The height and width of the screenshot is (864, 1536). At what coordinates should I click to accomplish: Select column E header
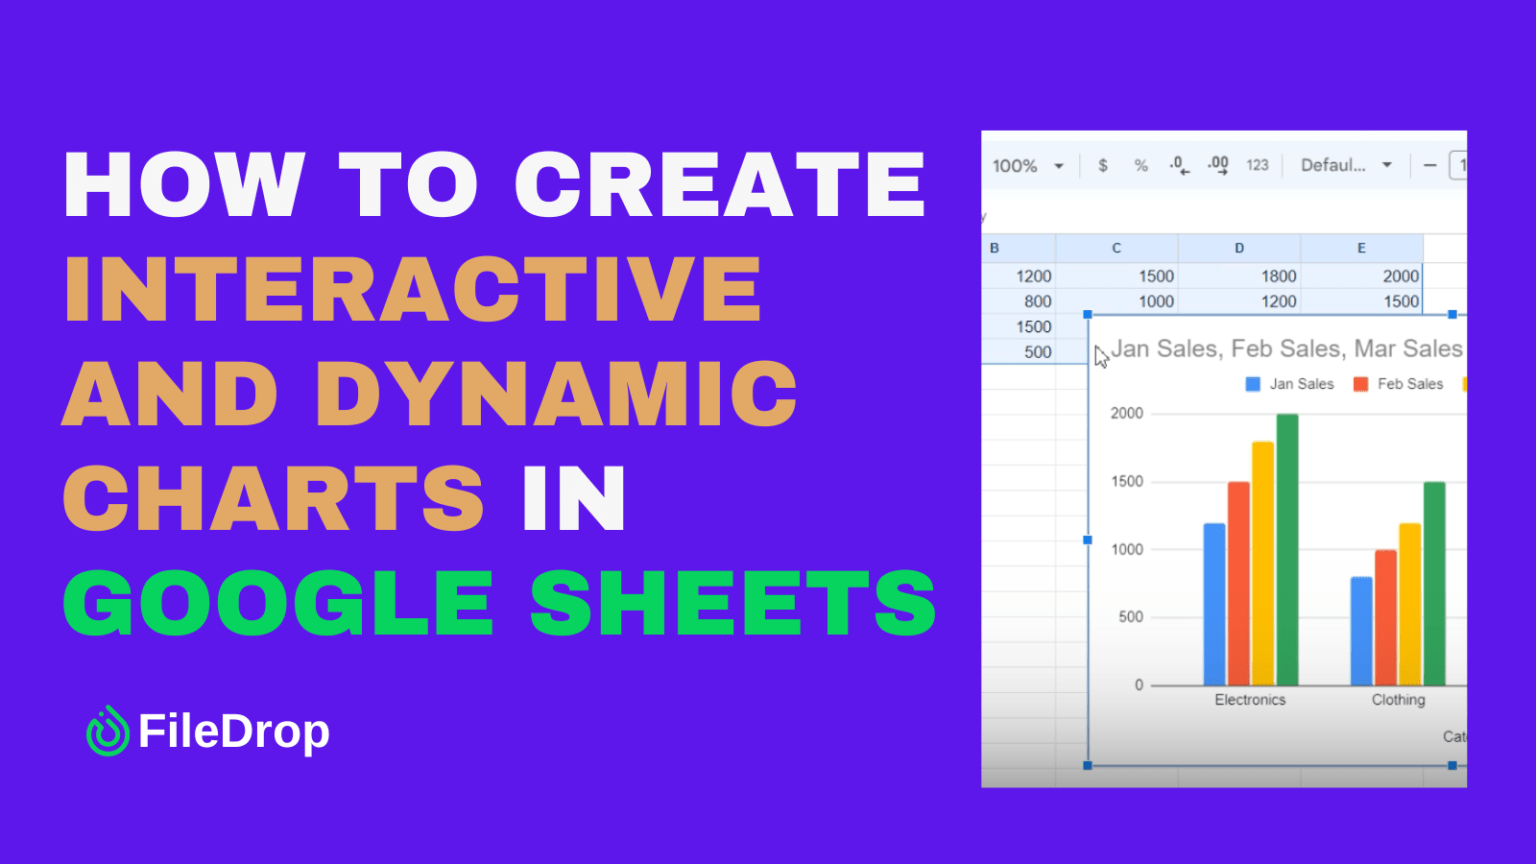(1361, 248)
